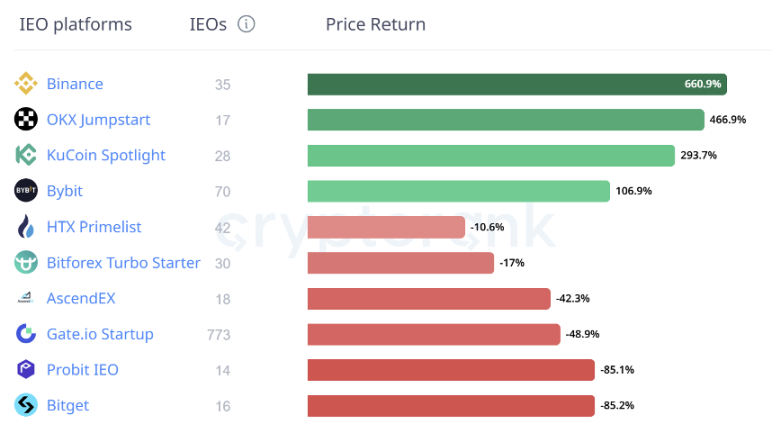Open the OKX Jumpstart link
Screen dimensions: 772x442
point(98,120)
